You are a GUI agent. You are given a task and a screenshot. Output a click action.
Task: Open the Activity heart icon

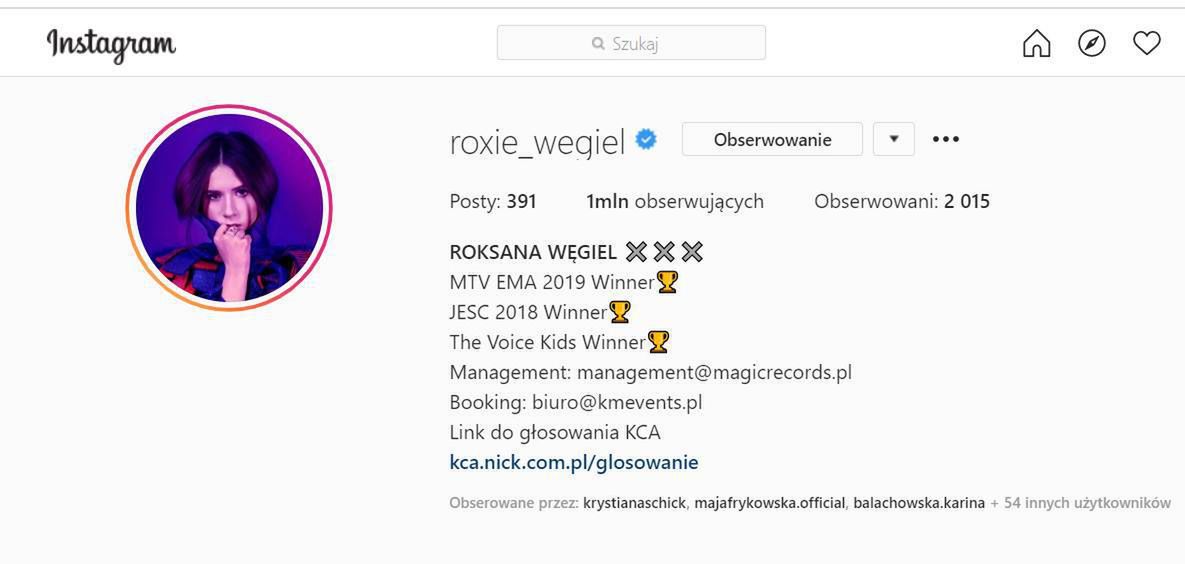1146,43
